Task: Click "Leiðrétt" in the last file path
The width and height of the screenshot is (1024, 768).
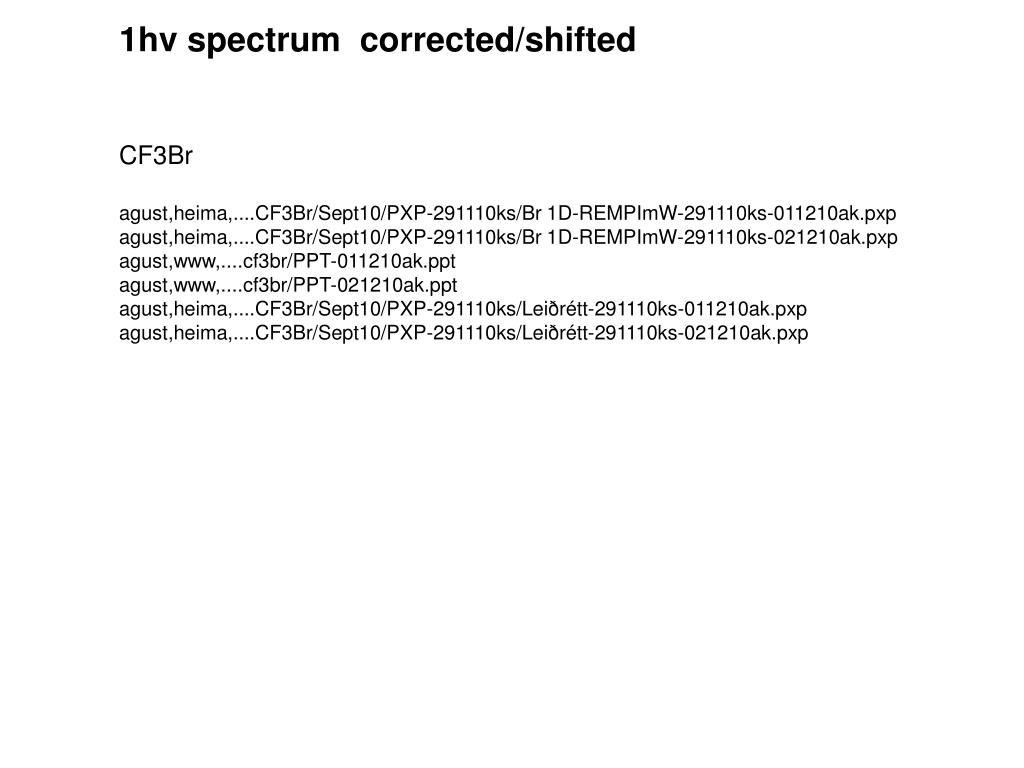Action: (556, 334)
